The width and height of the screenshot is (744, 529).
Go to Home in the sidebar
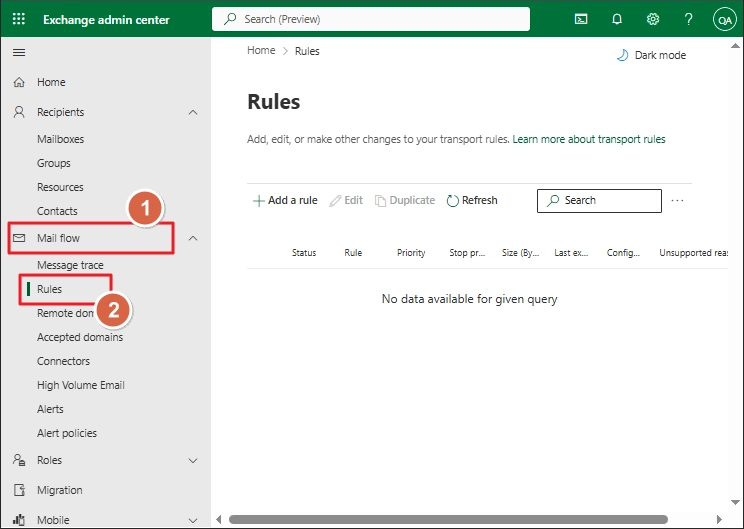pyautogui.click(x=51, y=82)
